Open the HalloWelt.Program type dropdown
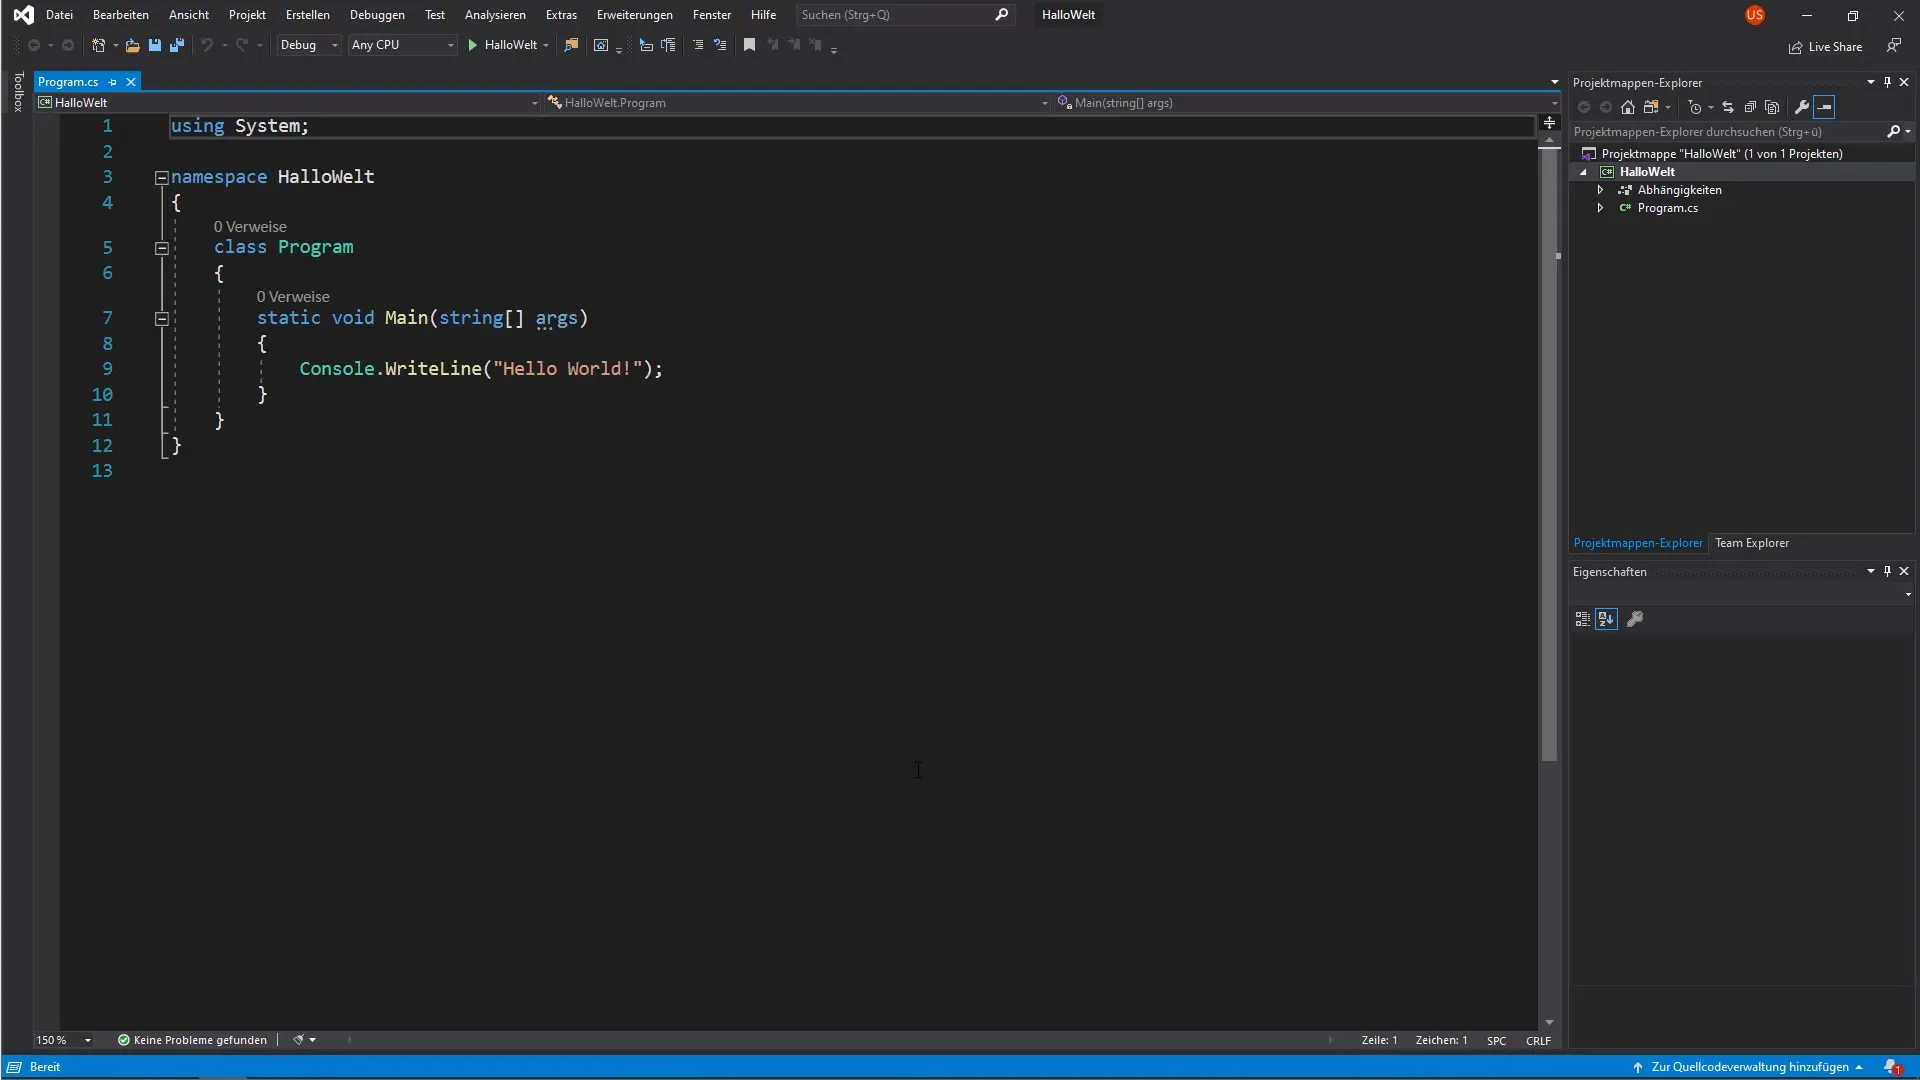The image size is (1920, 1080). point(797,103)
